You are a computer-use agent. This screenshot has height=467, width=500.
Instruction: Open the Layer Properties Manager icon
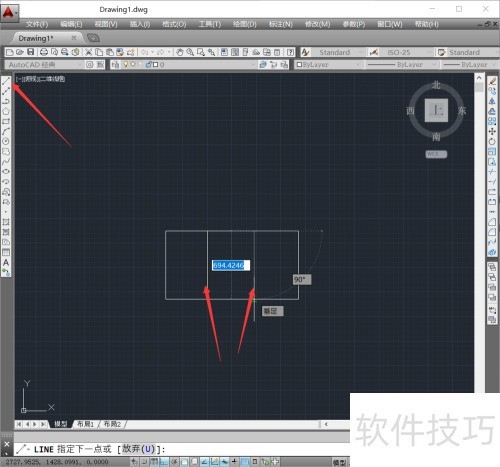point(115,65)
